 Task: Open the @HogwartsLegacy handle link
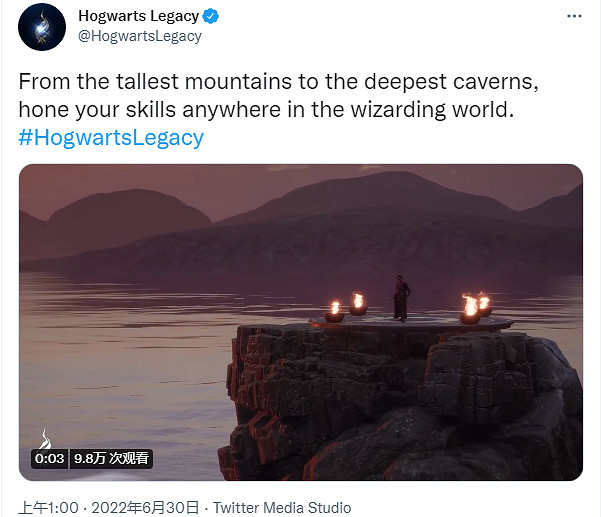tap(140, 36)
